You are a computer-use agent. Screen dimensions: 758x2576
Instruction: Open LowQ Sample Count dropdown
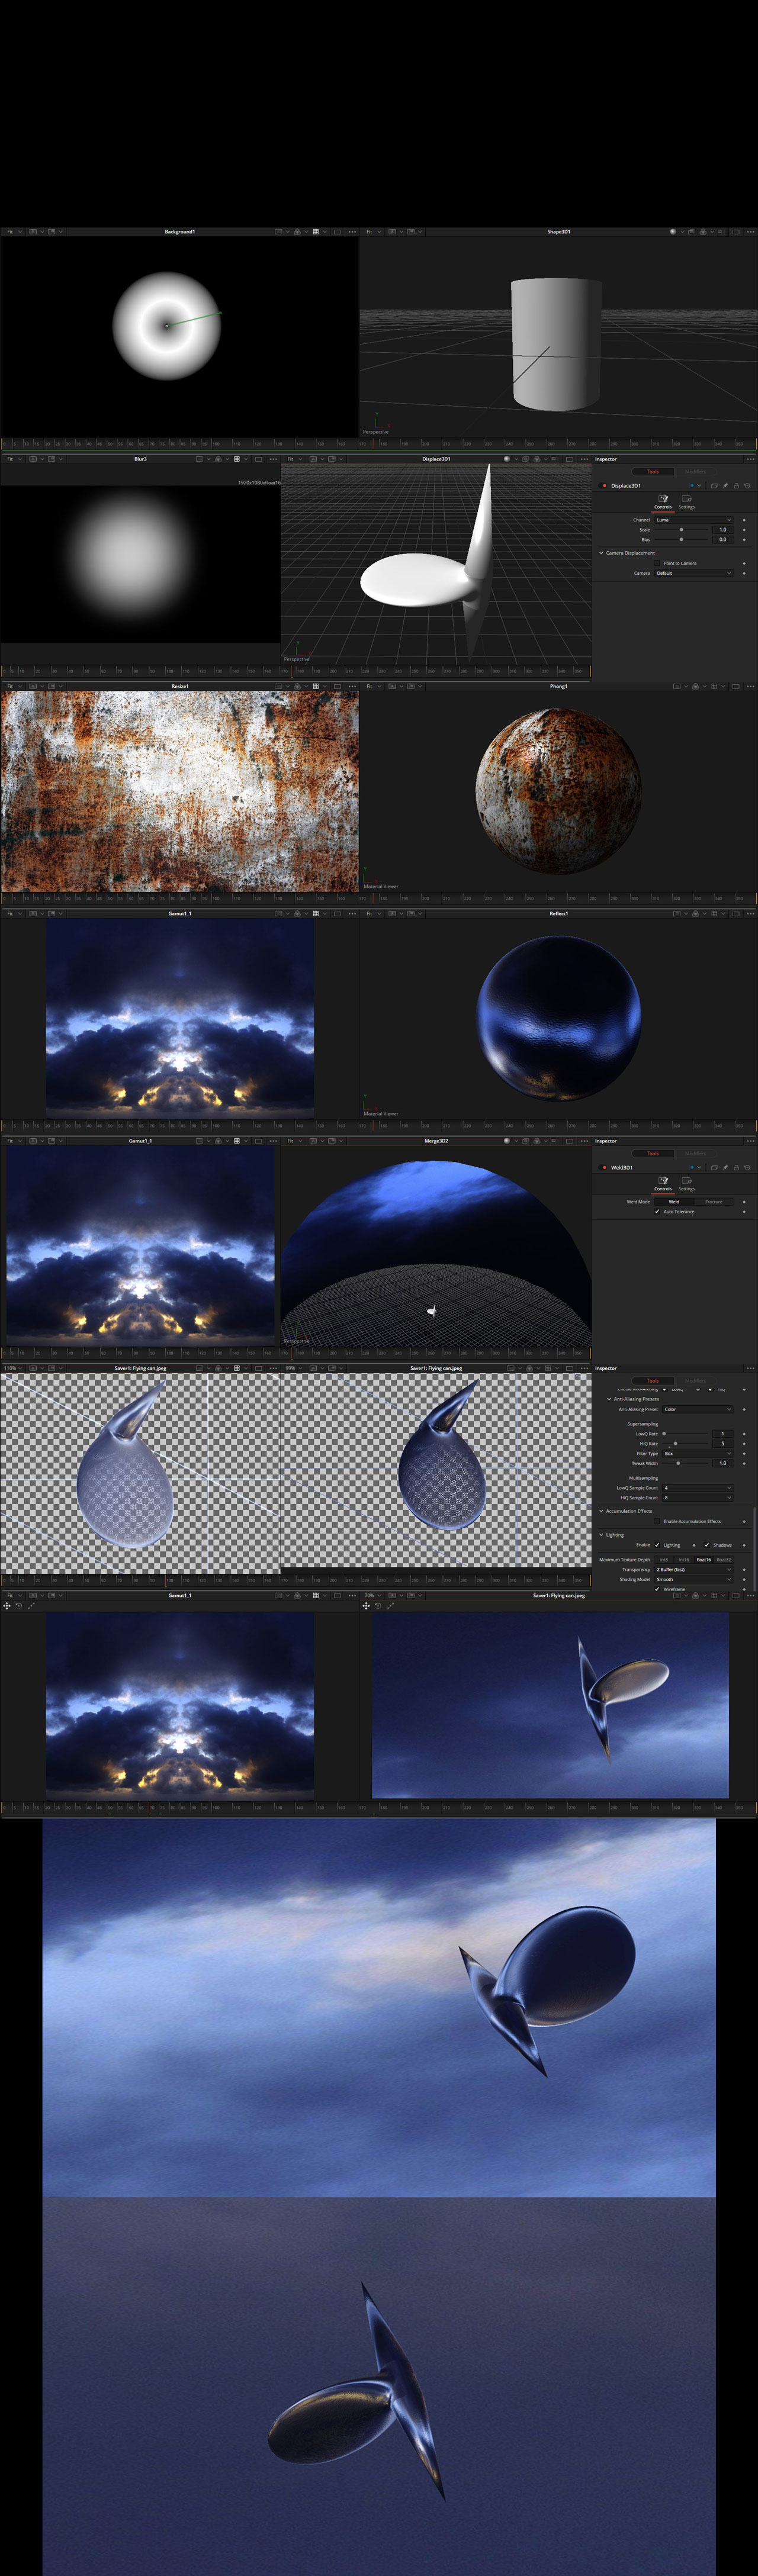698,1488
